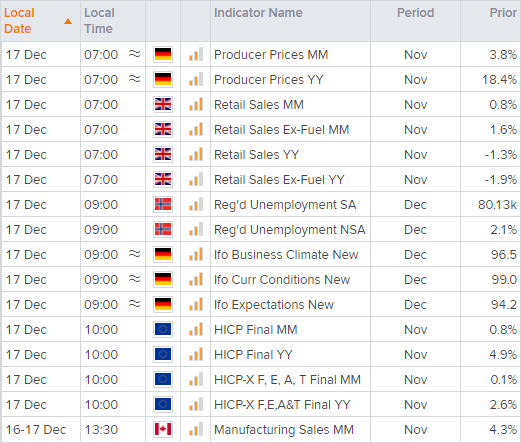The width and height of the screenshot is (521, 443).
Task: Open the HICP Final YY indicator
Action: (x=253, y=354)
